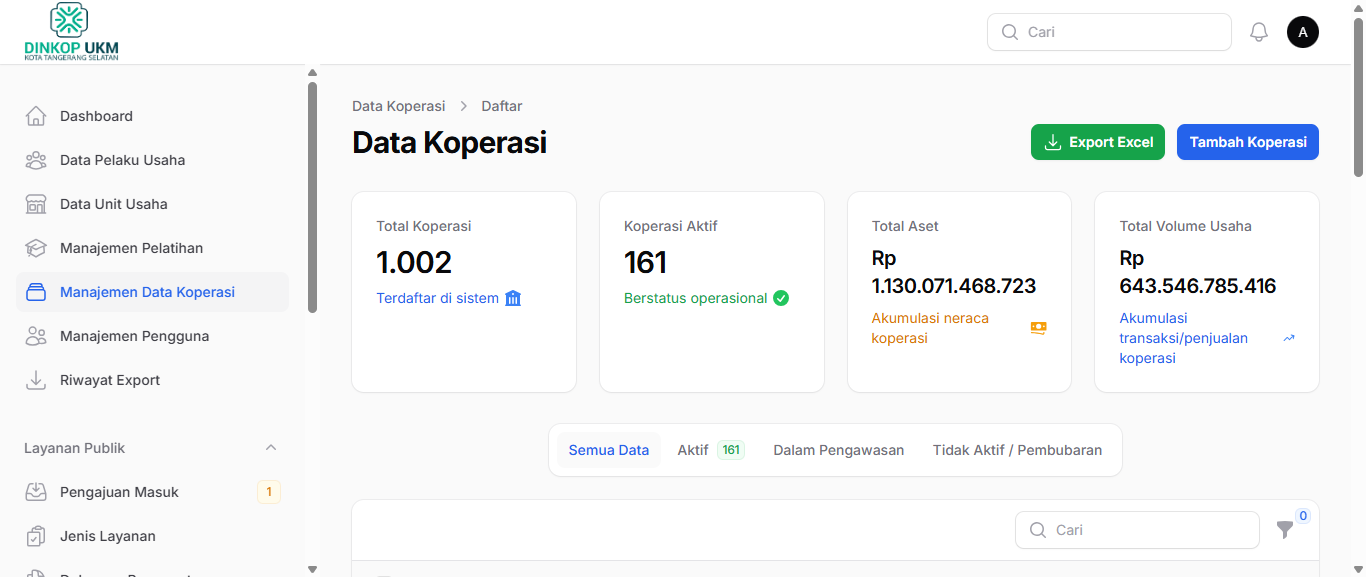Open Manajemen Pelatihan menu
This screenshot has height=577, width=1366.
152,248
